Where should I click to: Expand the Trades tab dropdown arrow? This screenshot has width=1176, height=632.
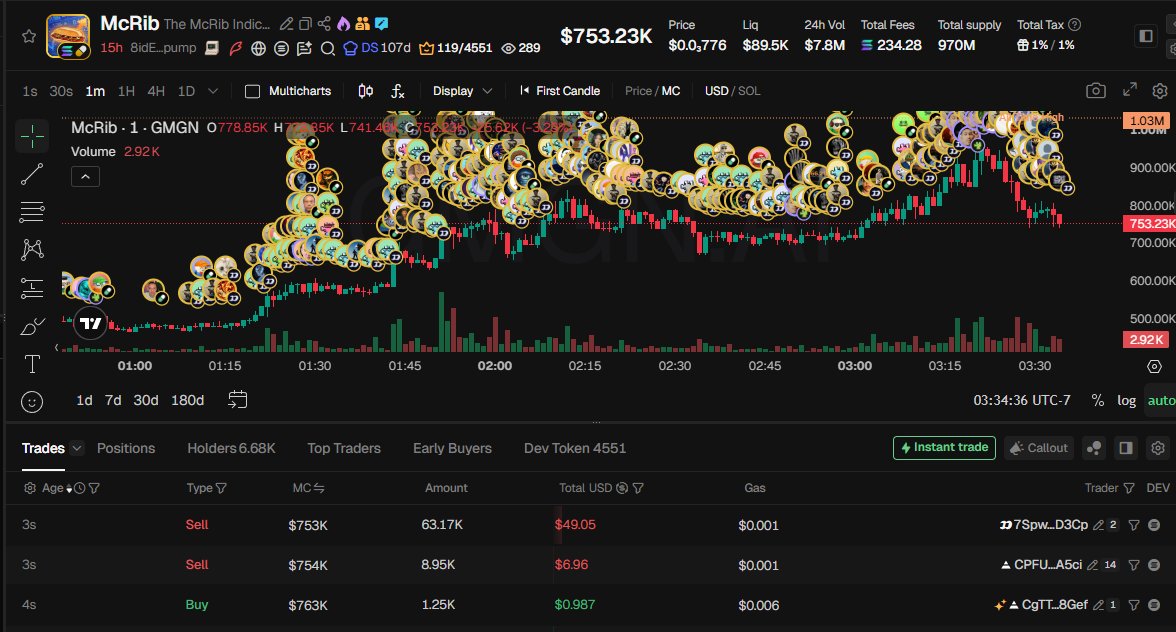tap(76, 448)
